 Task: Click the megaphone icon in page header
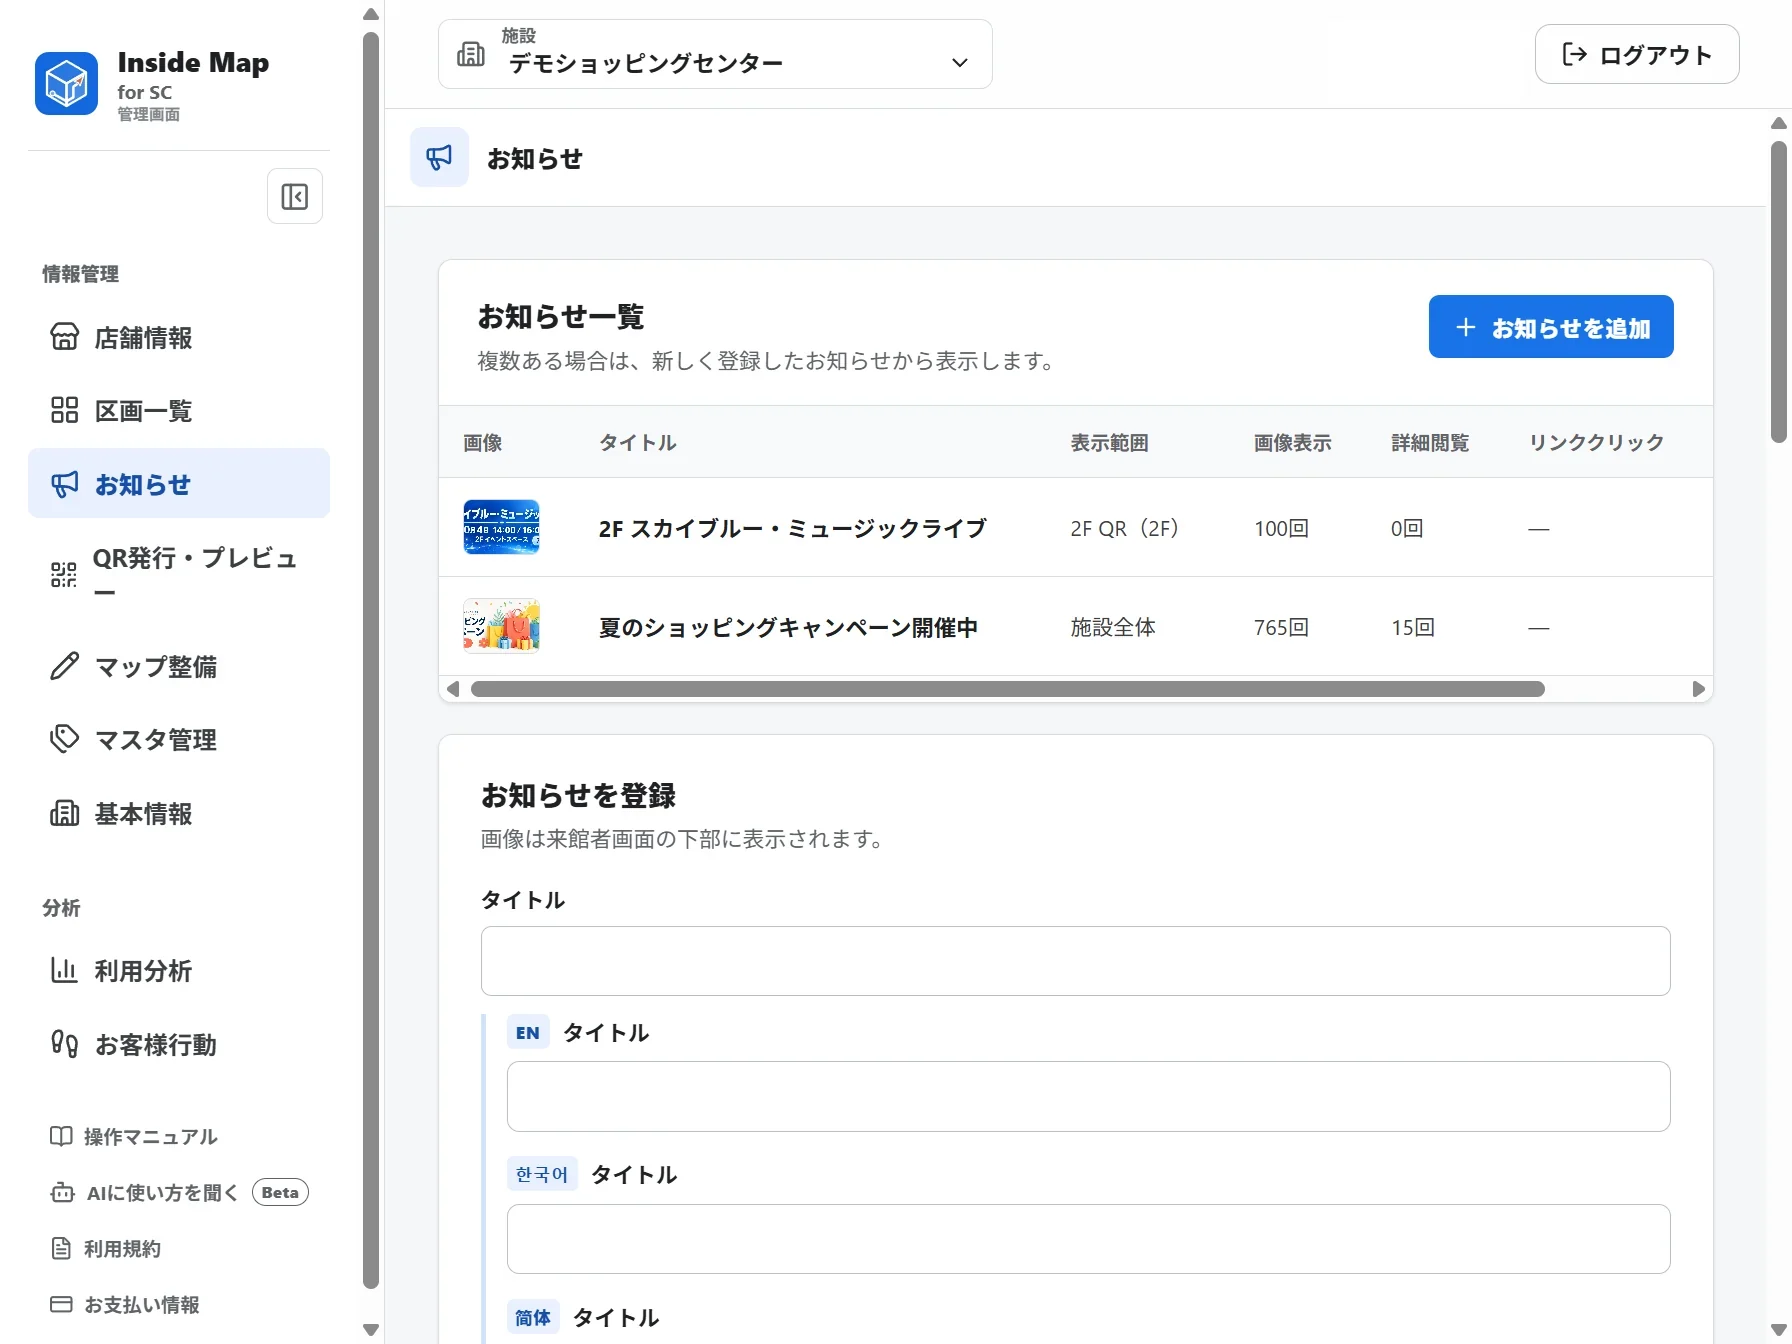(439, 157)
